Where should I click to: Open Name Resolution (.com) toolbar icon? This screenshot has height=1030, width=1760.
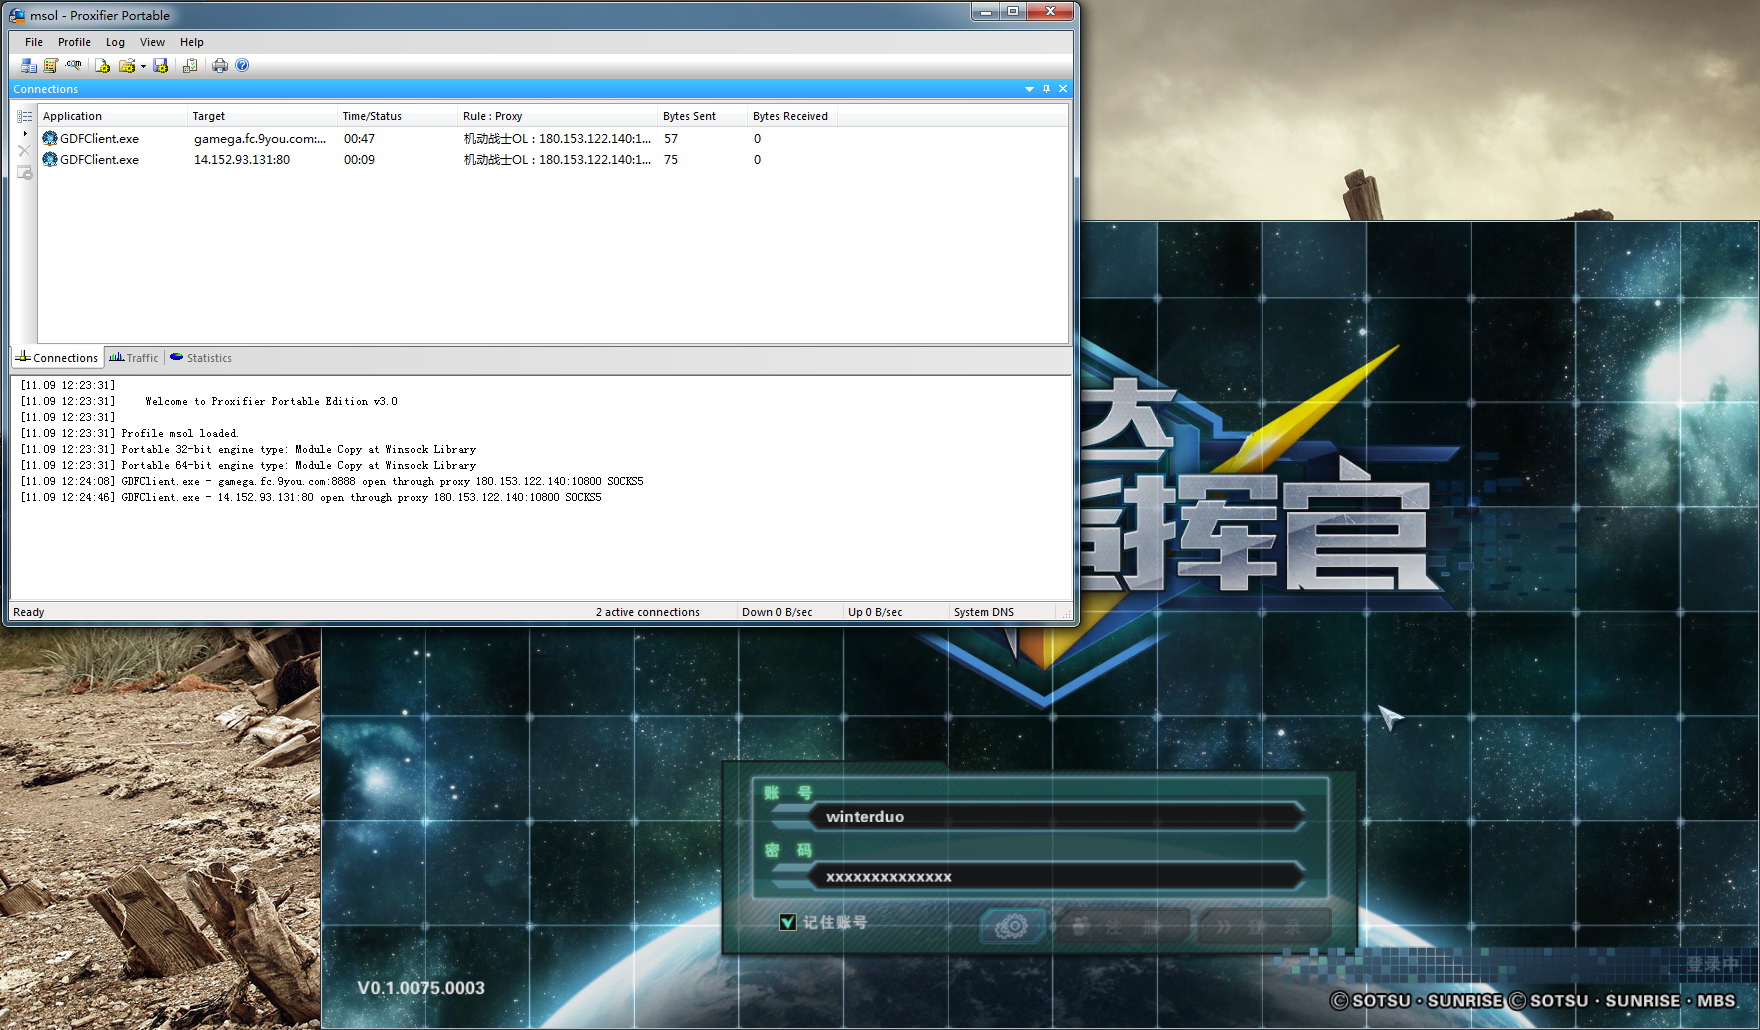pyautogui.click(x=73, y=66)
